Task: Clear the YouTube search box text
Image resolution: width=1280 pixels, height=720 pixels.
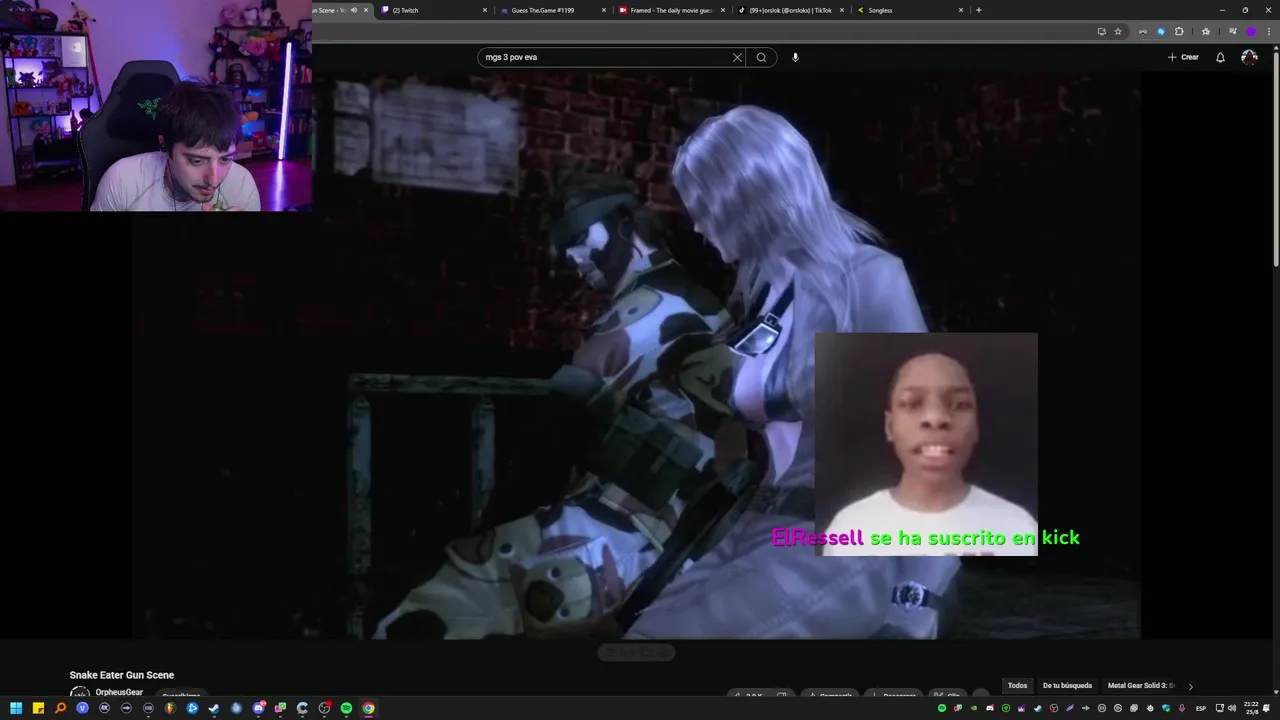Action: (x=737, y=57)
